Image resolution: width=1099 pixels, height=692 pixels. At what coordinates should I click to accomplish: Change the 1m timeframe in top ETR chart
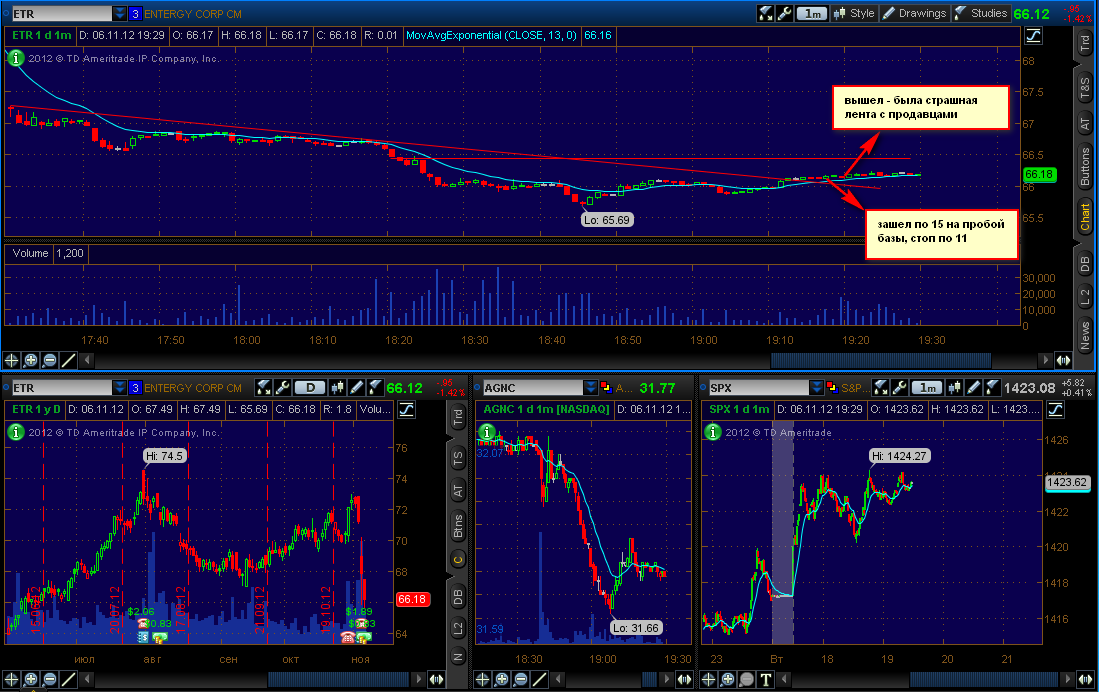click(x=812, y=13)
